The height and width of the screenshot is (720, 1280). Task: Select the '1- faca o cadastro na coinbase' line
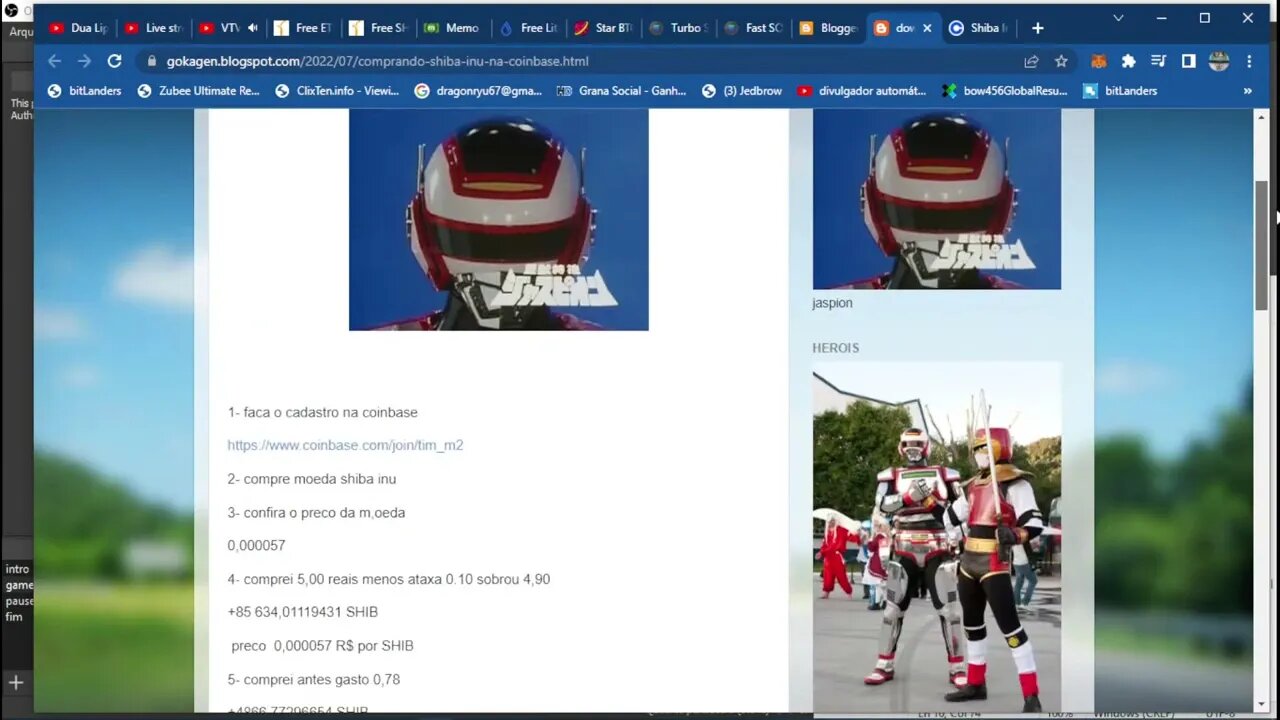pos(322,412)
